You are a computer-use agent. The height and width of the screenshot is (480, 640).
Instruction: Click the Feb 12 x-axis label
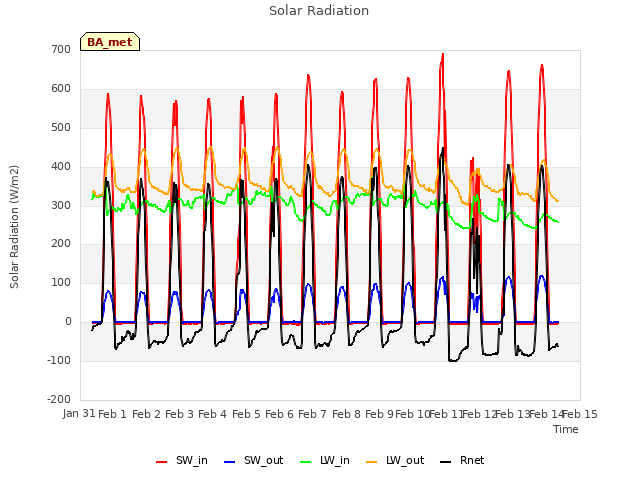pyautogui.click(x=479, y=414)
